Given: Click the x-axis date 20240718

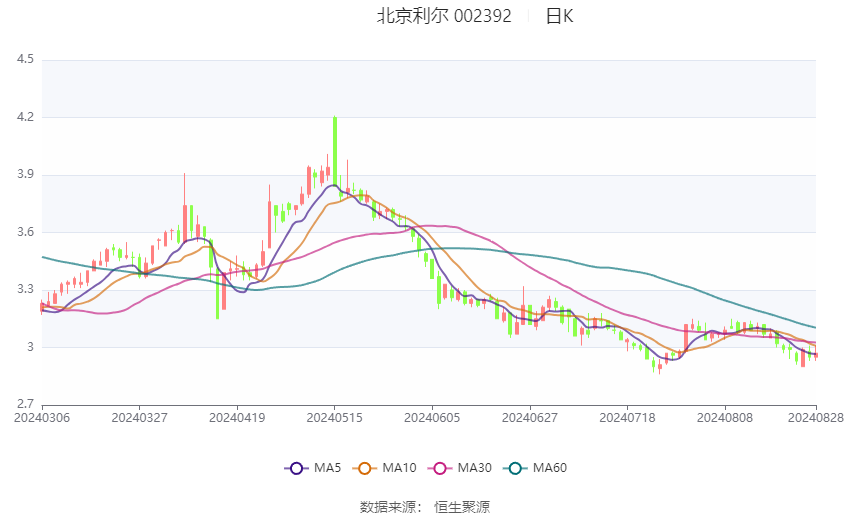Looking at the screenshot, I should point(627,418).
